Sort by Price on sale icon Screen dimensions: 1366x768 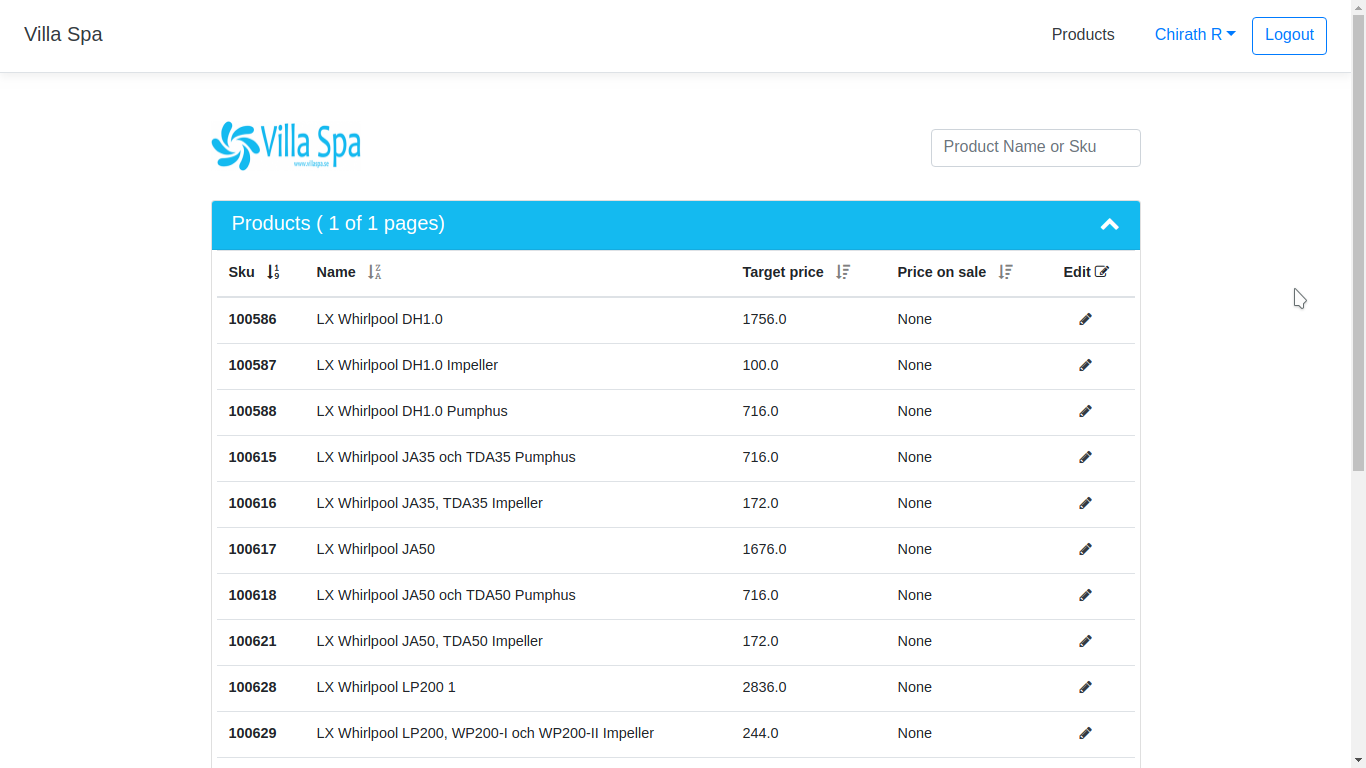coord(1005,272)
